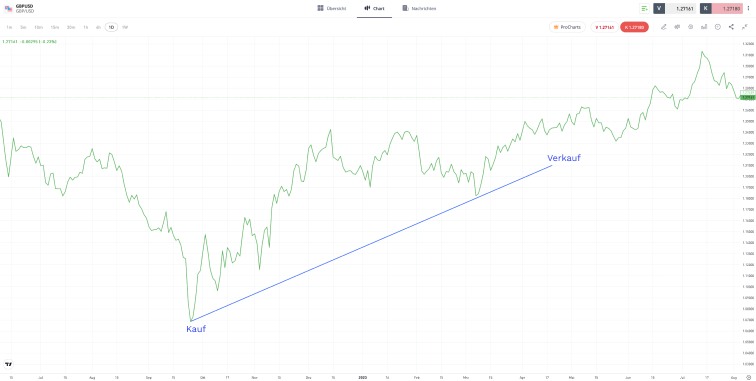
Task: Click the 'Kauf' annotation label
Action: click(x=196, y=329)
